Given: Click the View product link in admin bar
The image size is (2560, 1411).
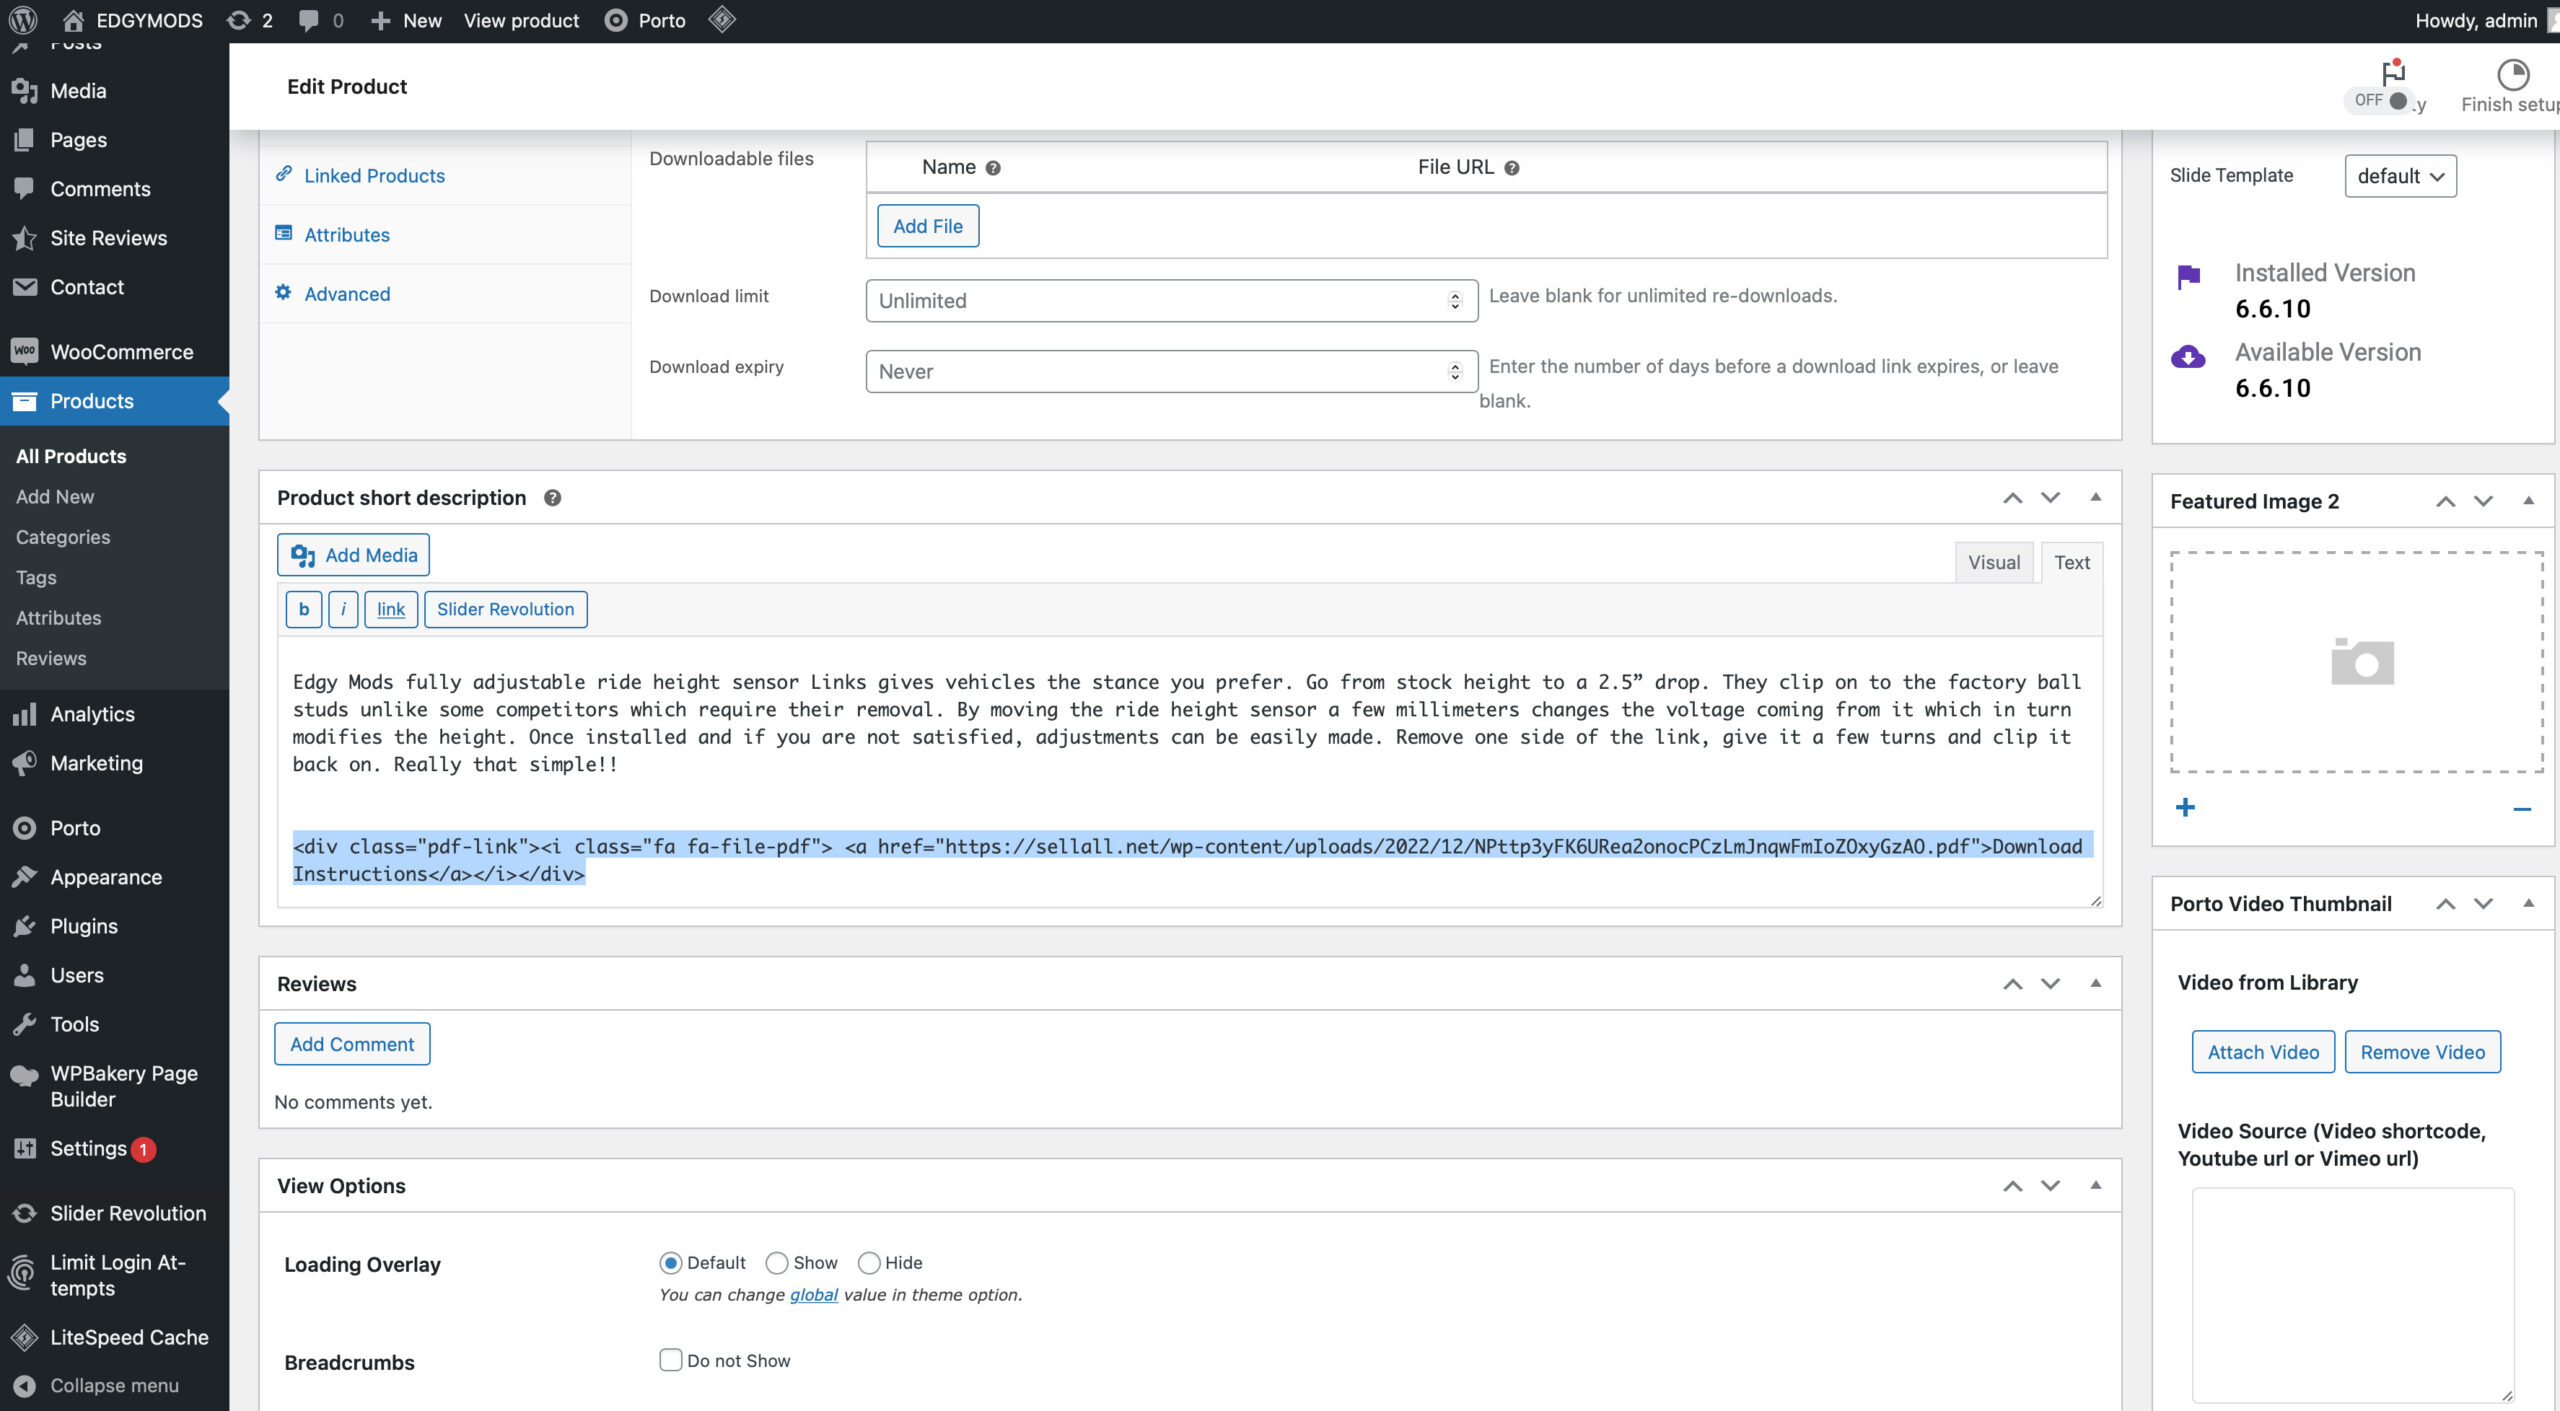Looking at the screenshot, I should [x=521, y=20].
